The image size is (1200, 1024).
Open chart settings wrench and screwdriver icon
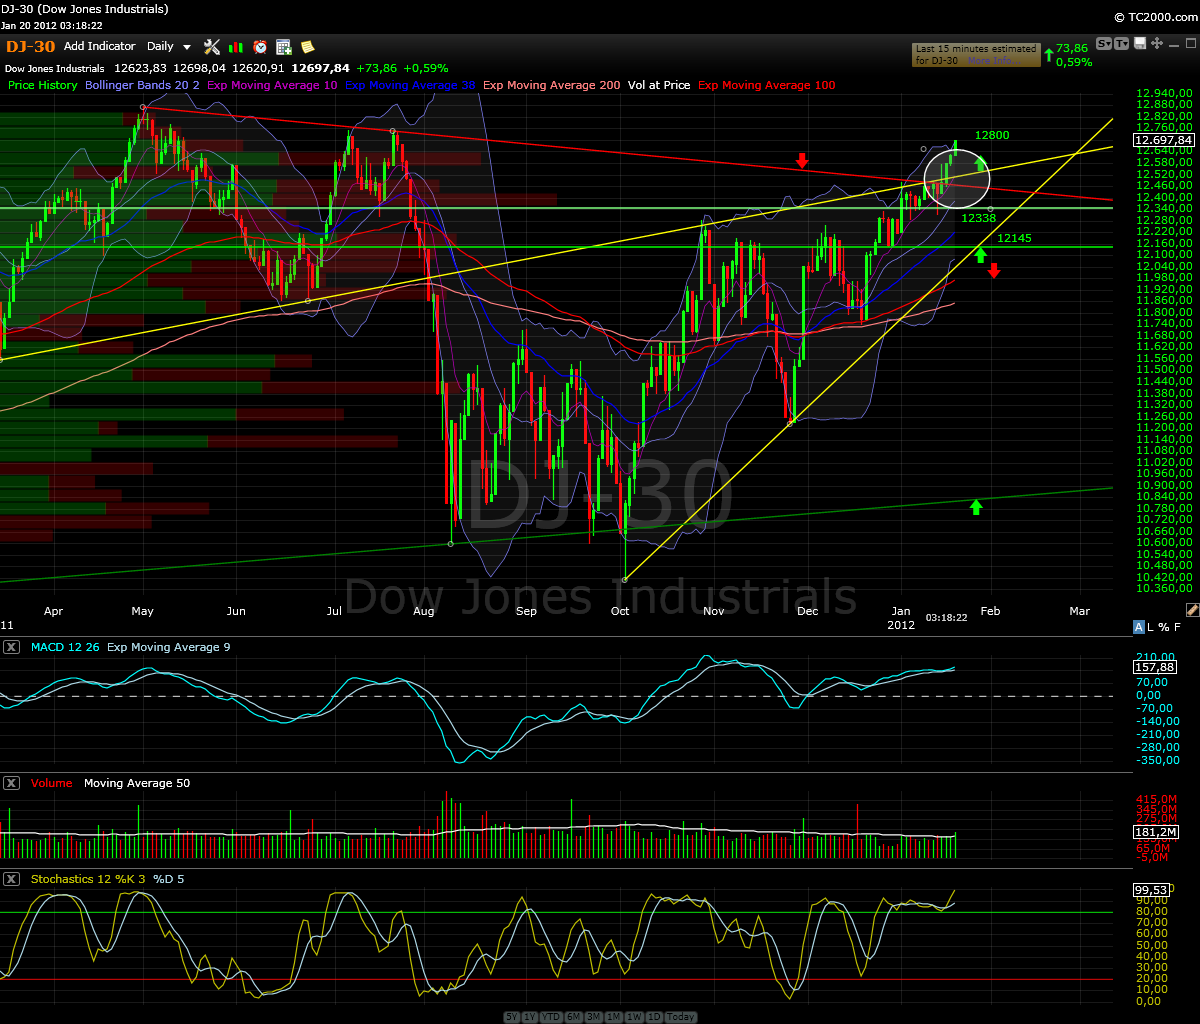click(212, 46)
